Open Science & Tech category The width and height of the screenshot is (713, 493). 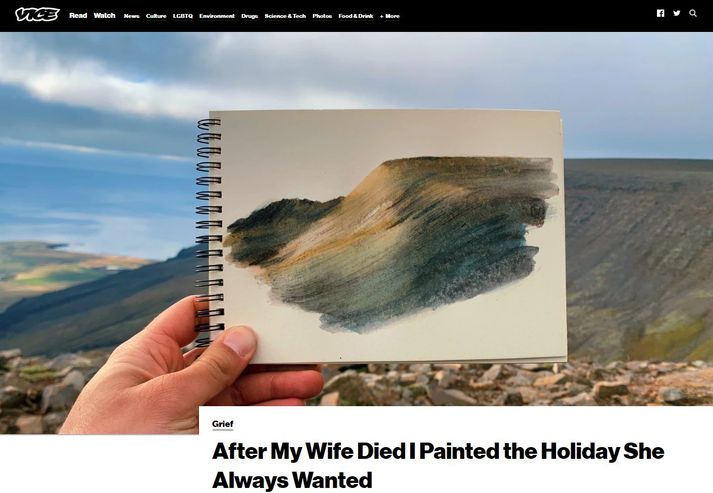[x=285, y=16]
